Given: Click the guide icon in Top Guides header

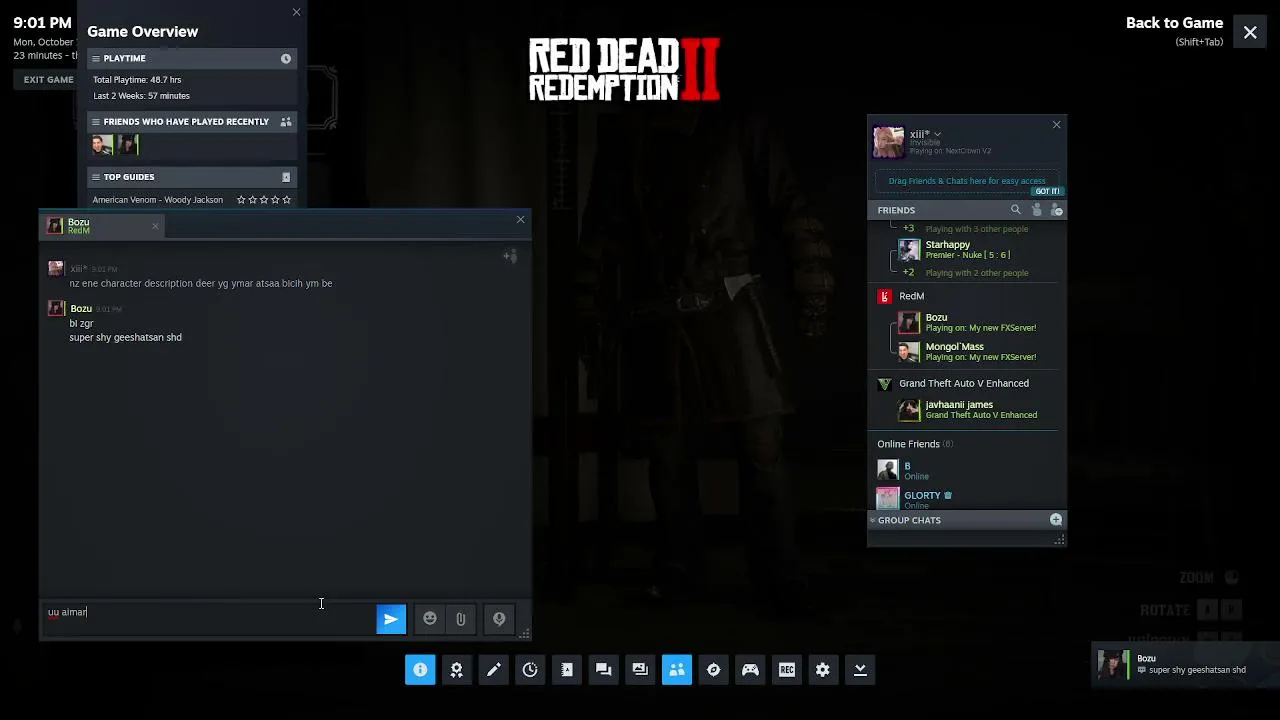Looking at the screenshot, I should pos(286,177).
